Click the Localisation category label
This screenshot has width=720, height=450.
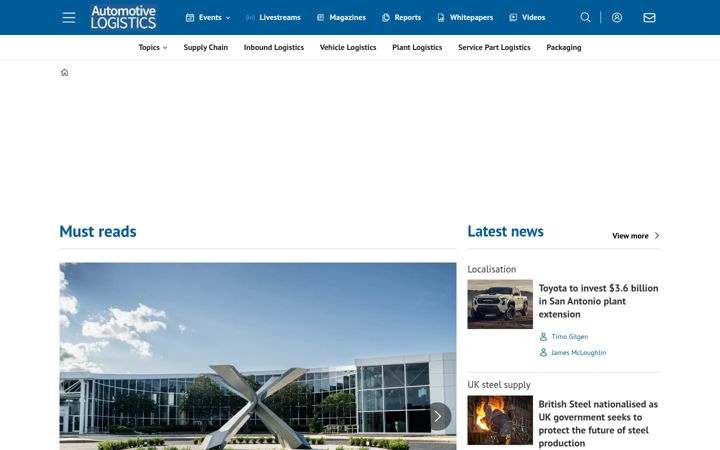tap(492, 269)
